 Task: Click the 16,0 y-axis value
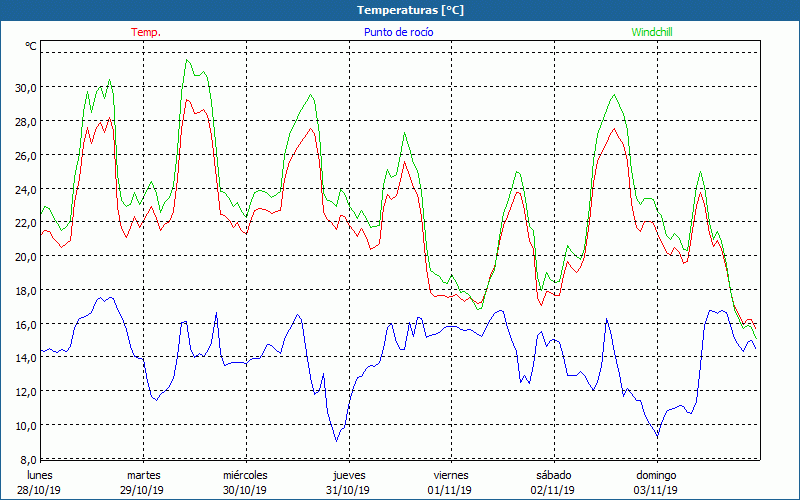point(26,324)
